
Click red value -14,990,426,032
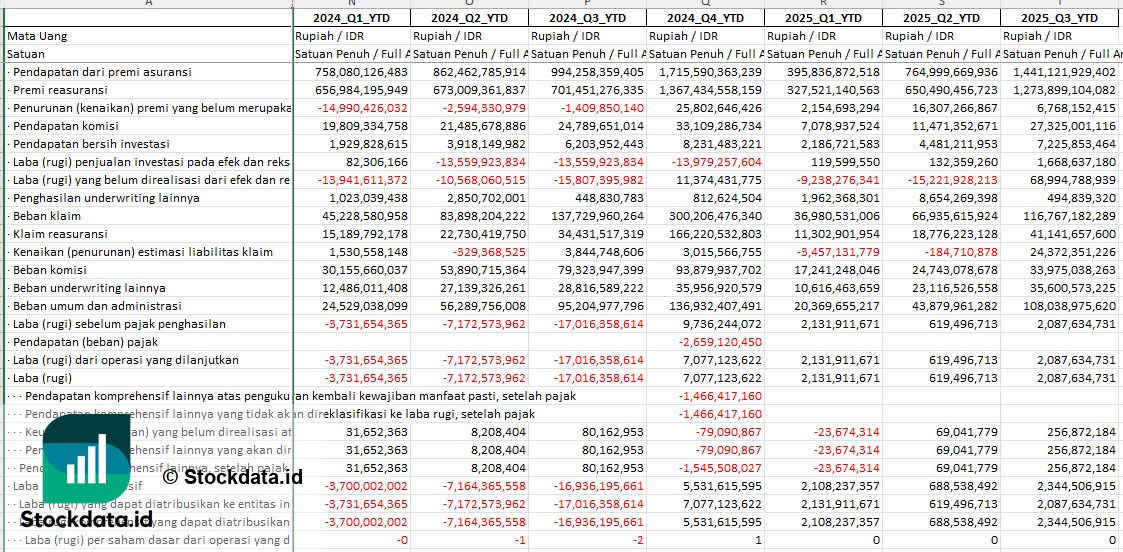pos(363,107)
